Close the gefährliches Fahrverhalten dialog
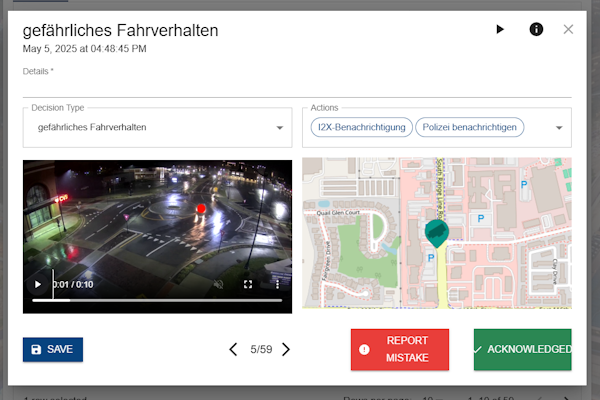This screenshot has height=400, width=600. coord(568,29)
